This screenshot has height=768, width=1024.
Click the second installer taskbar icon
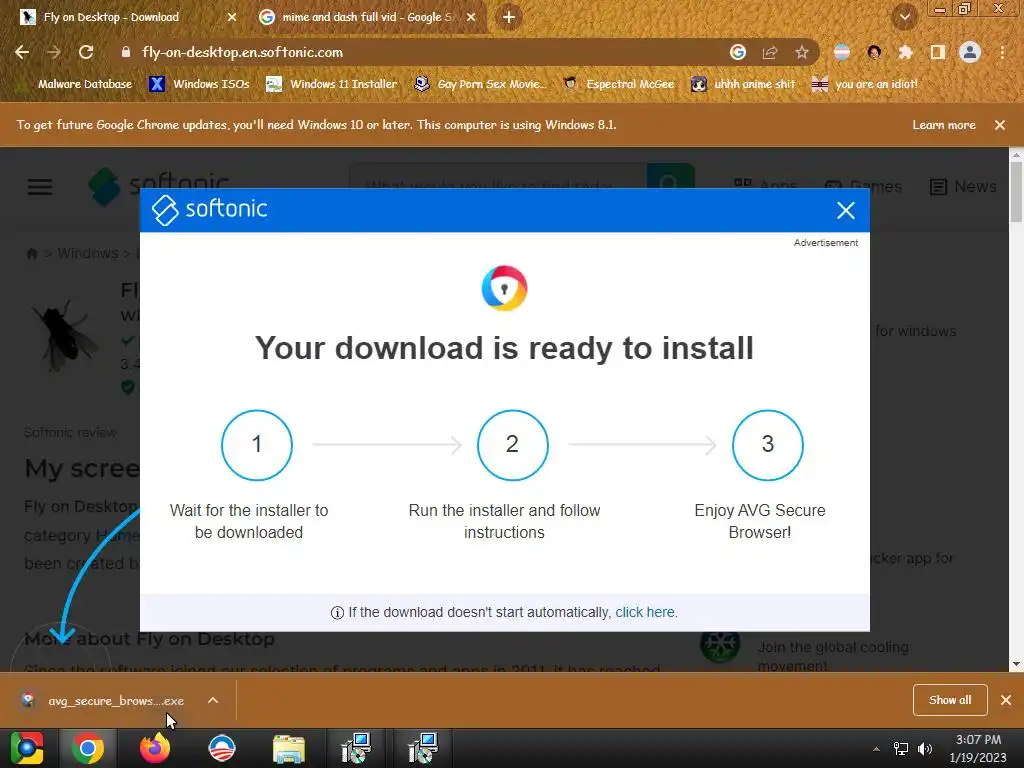click(x=423, y=748)
